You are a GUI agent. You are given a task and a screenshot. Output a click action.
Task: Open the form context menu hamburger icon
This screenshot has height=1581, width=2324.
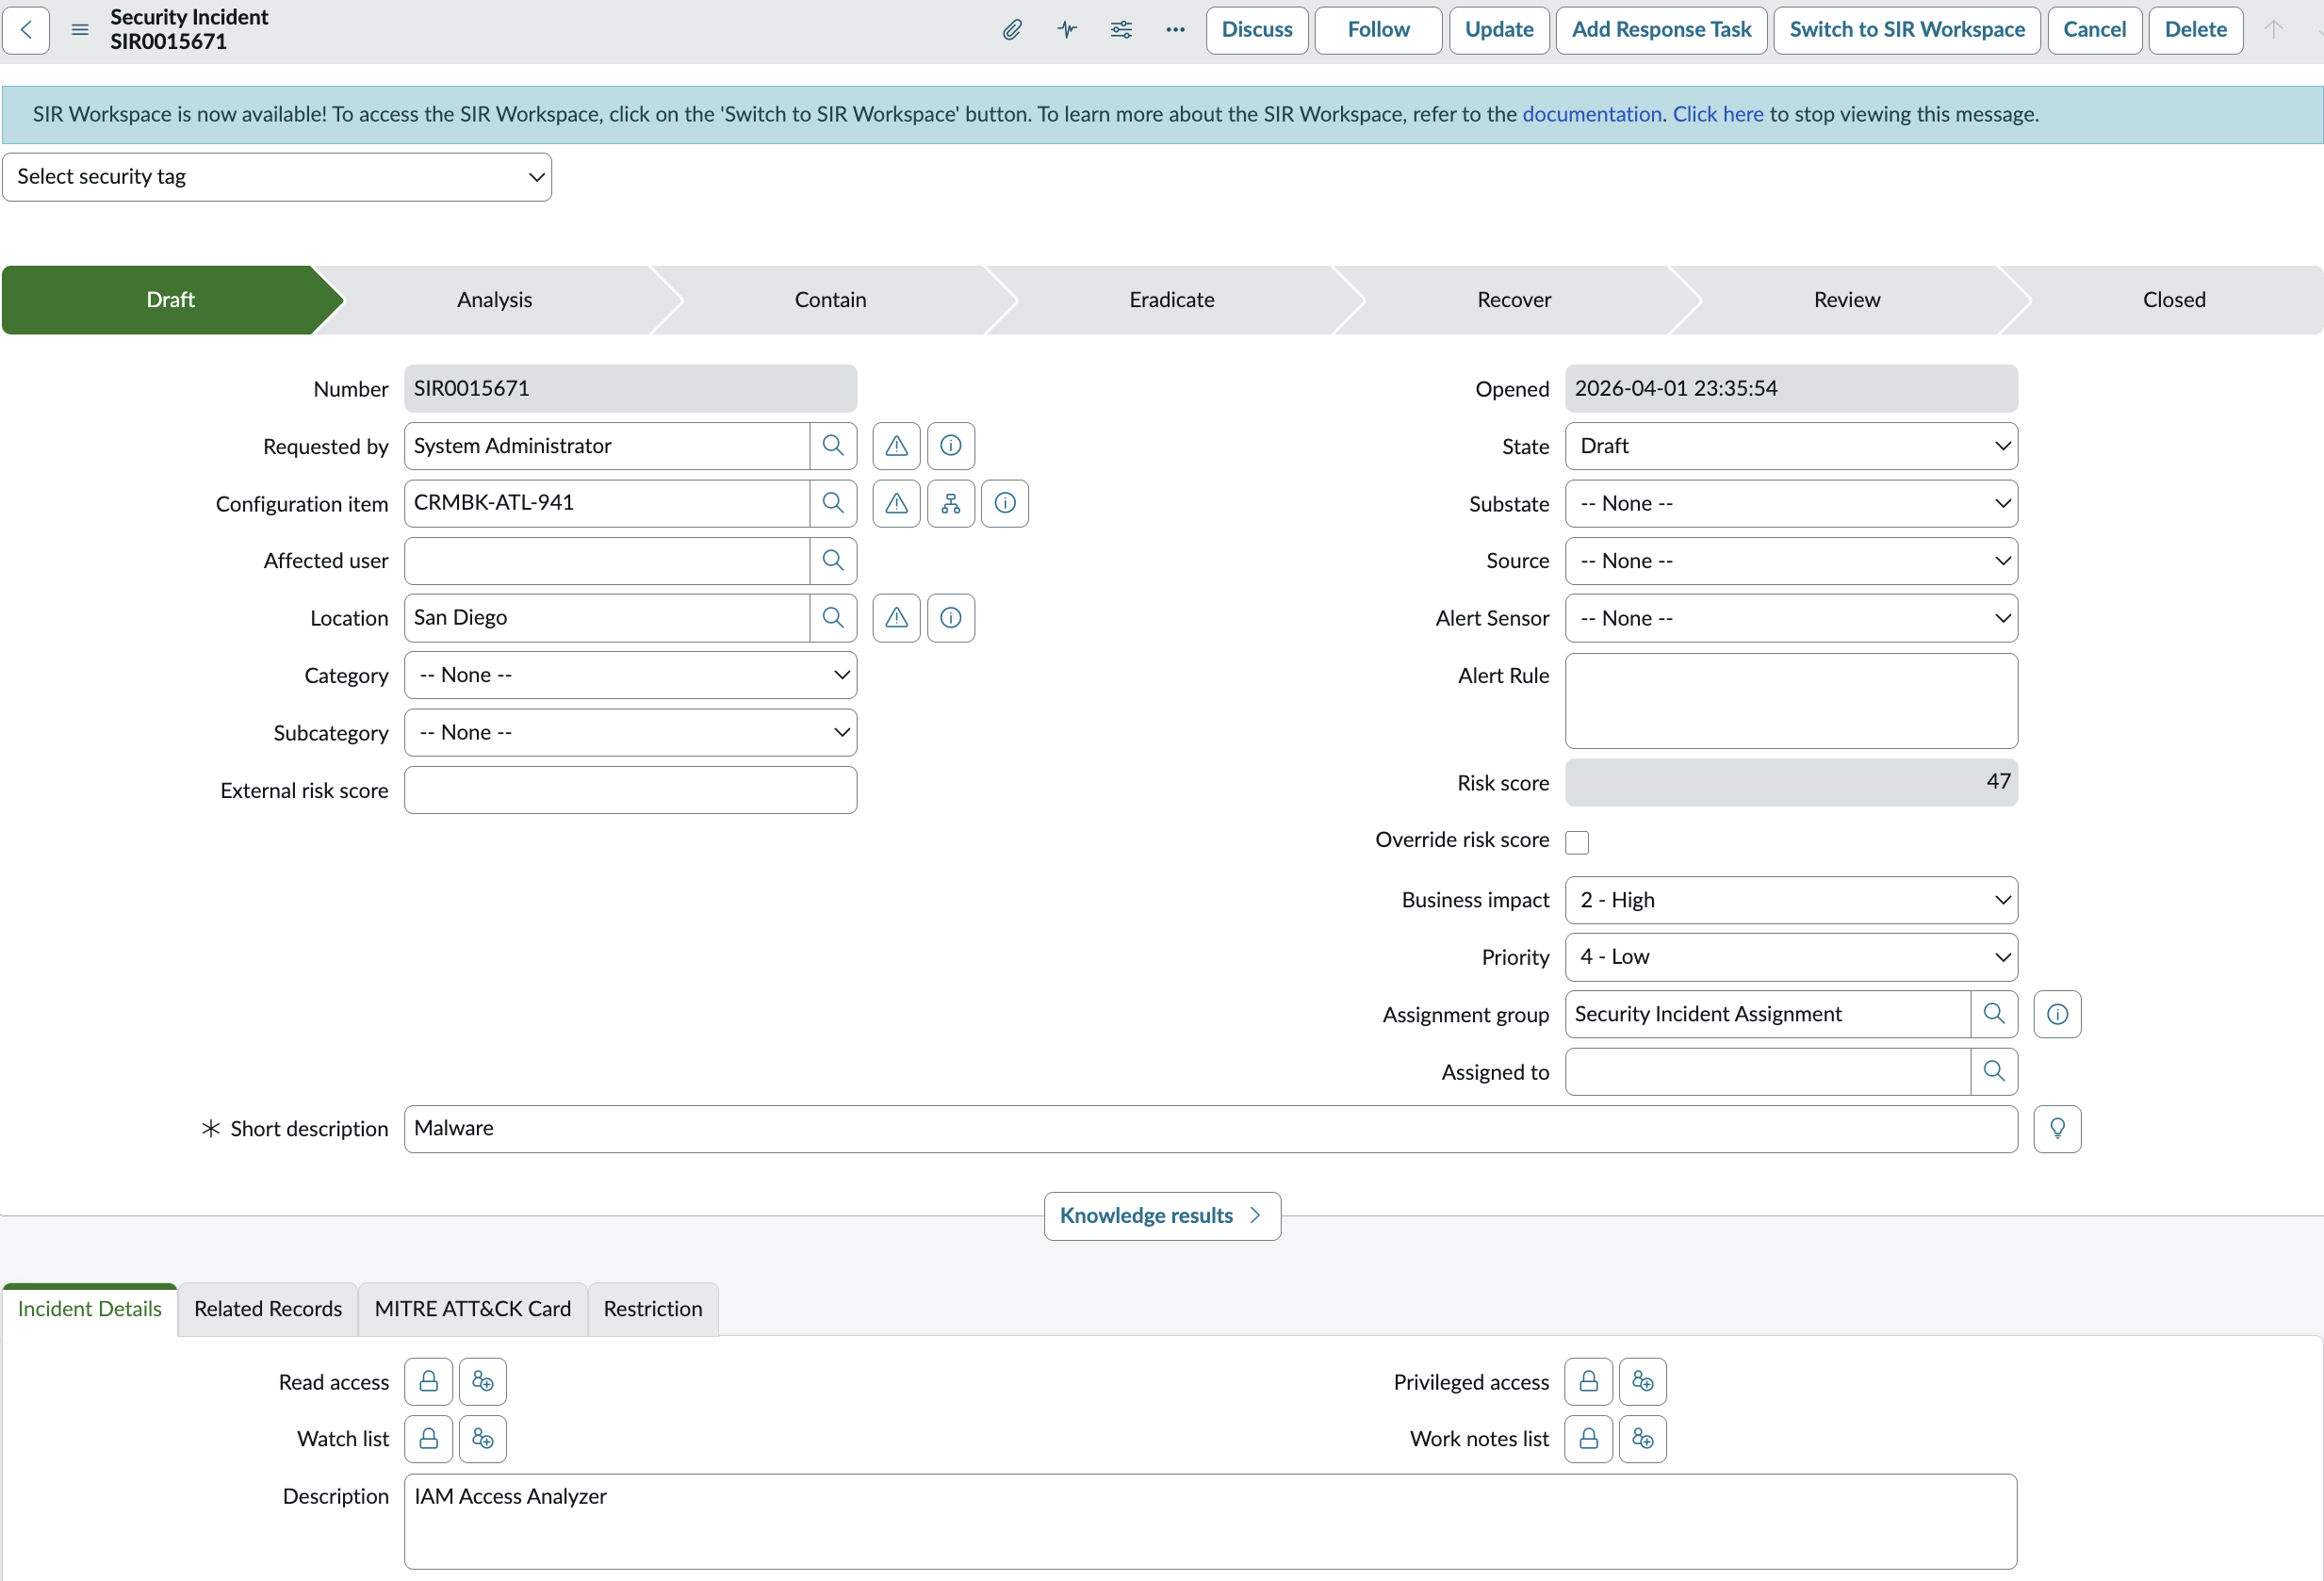tap(80, 30)
